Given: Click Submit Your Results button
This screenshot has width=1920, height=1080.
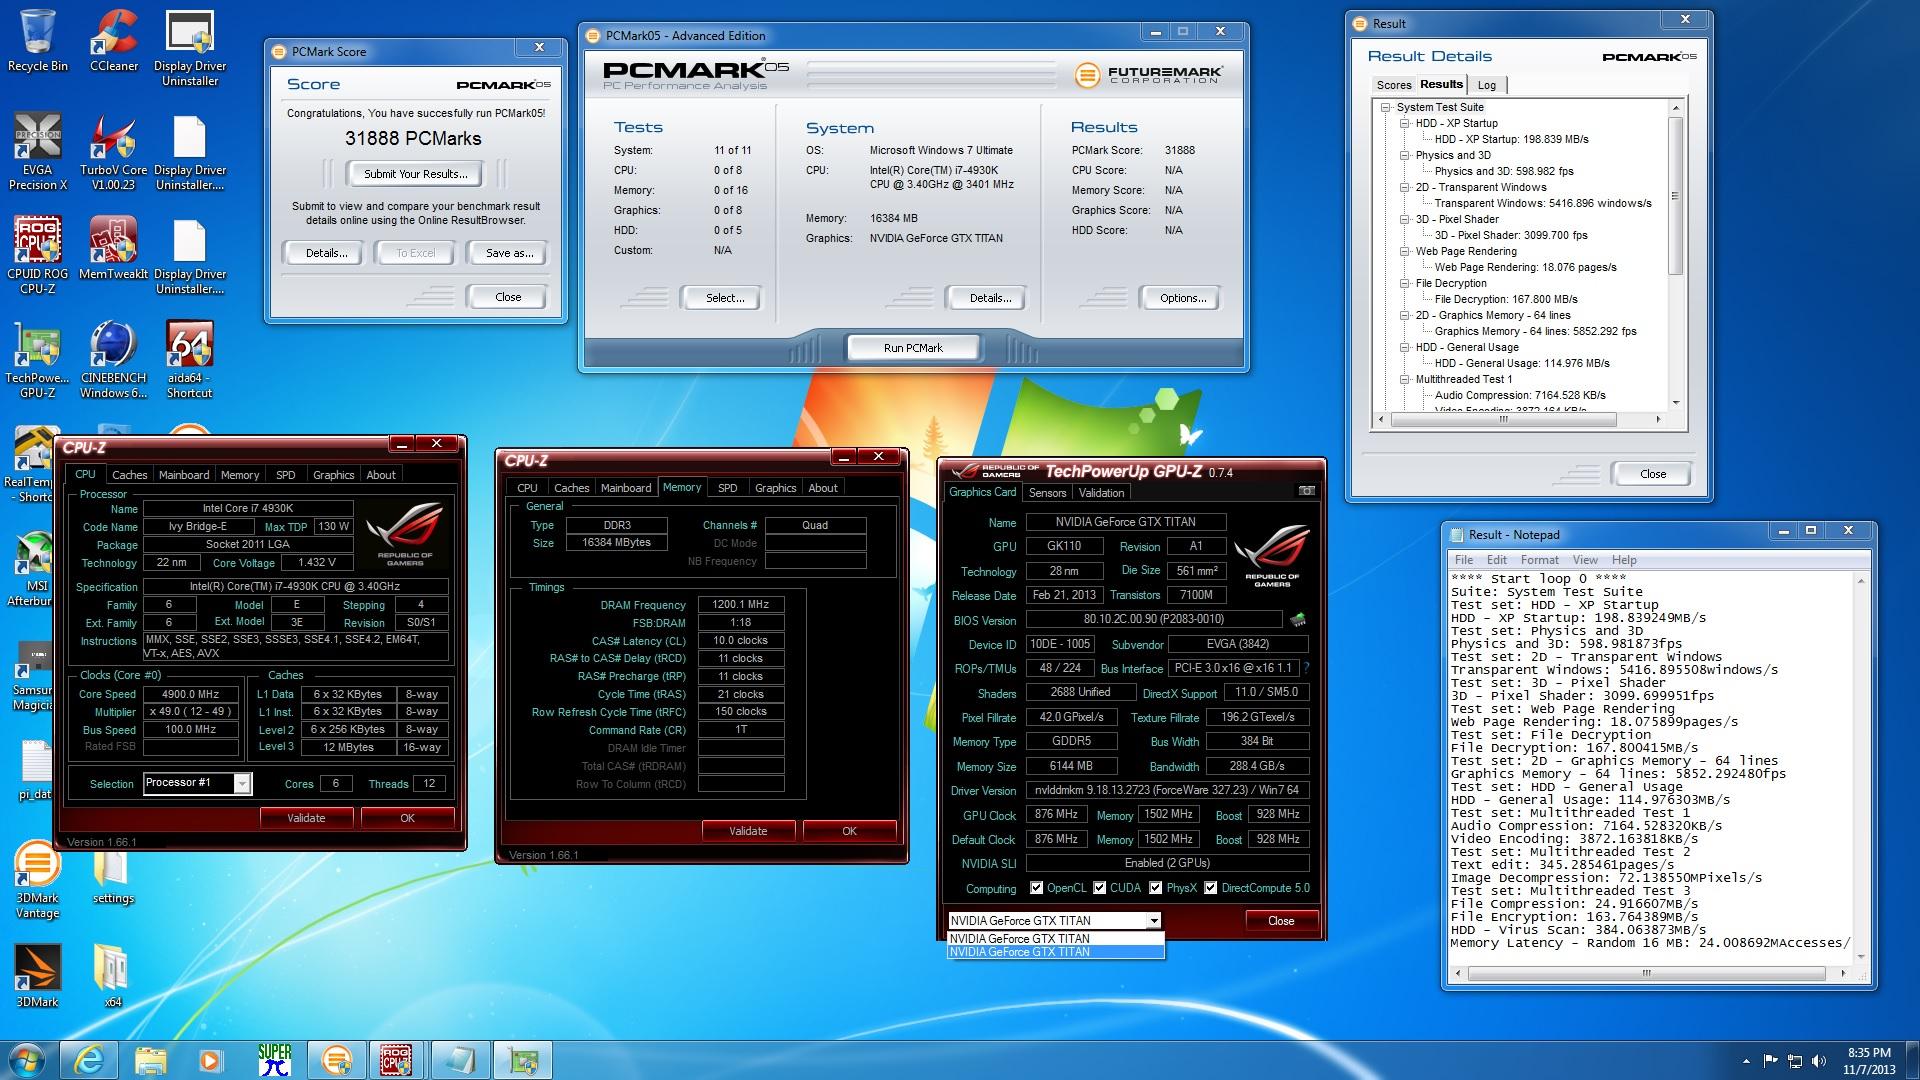Looking at the screenshot, I should [415, 174].
